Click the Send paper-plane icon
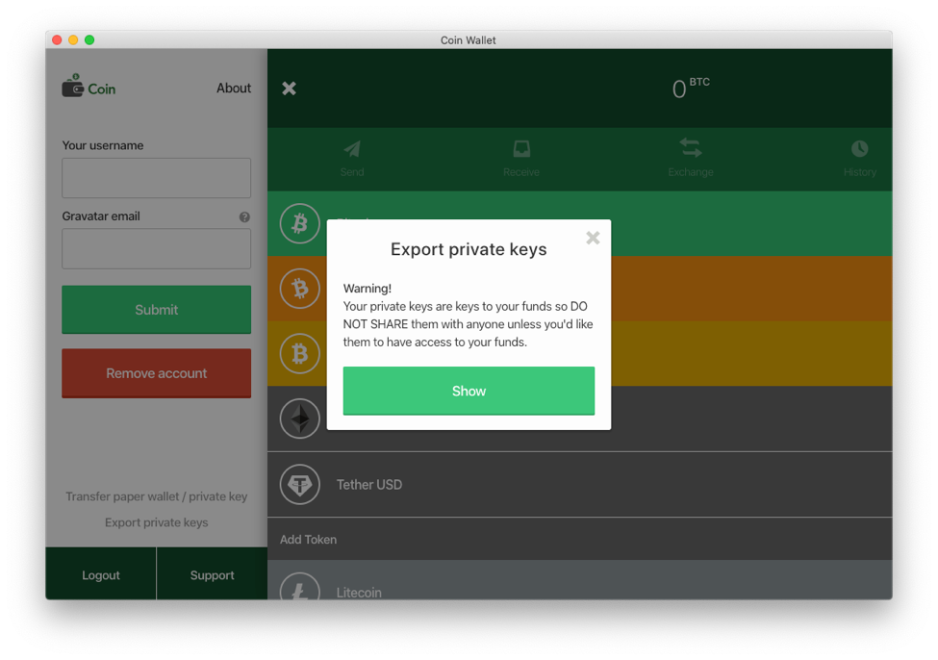 (352, 149)
